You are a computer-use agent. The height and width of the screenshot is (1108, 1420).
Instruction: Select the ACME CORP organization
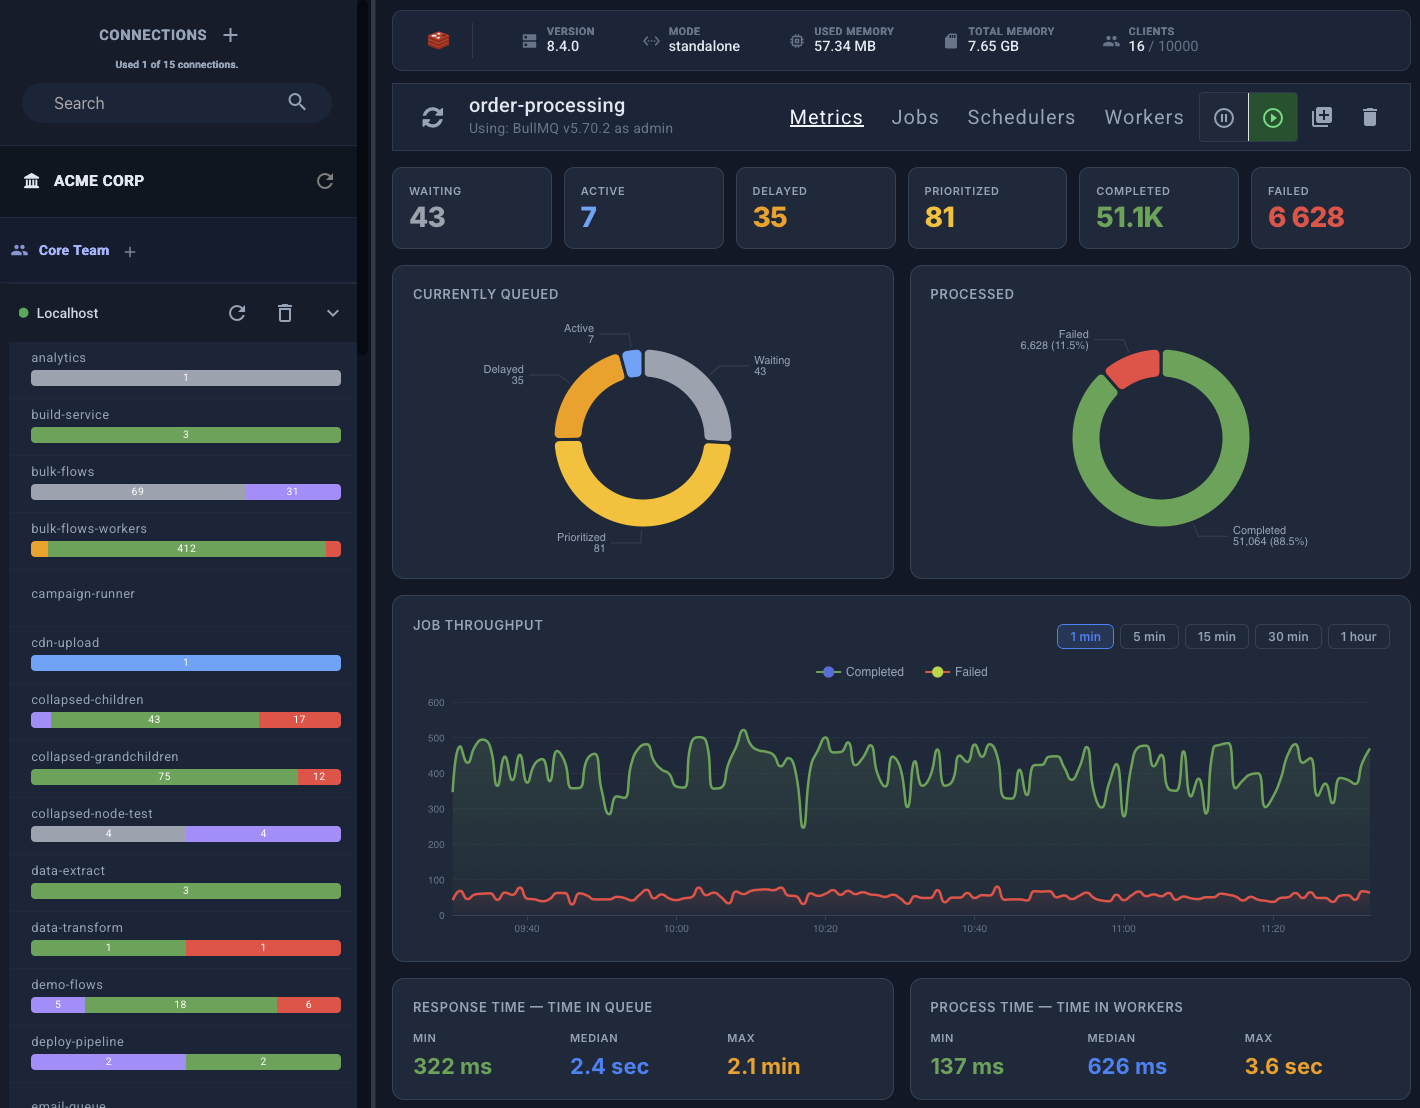click(x=99, y=181)
